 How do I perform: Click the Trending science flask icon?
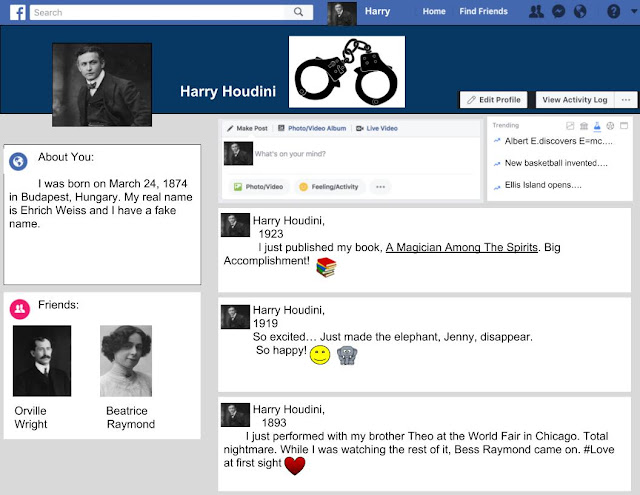tap(597, 127)
